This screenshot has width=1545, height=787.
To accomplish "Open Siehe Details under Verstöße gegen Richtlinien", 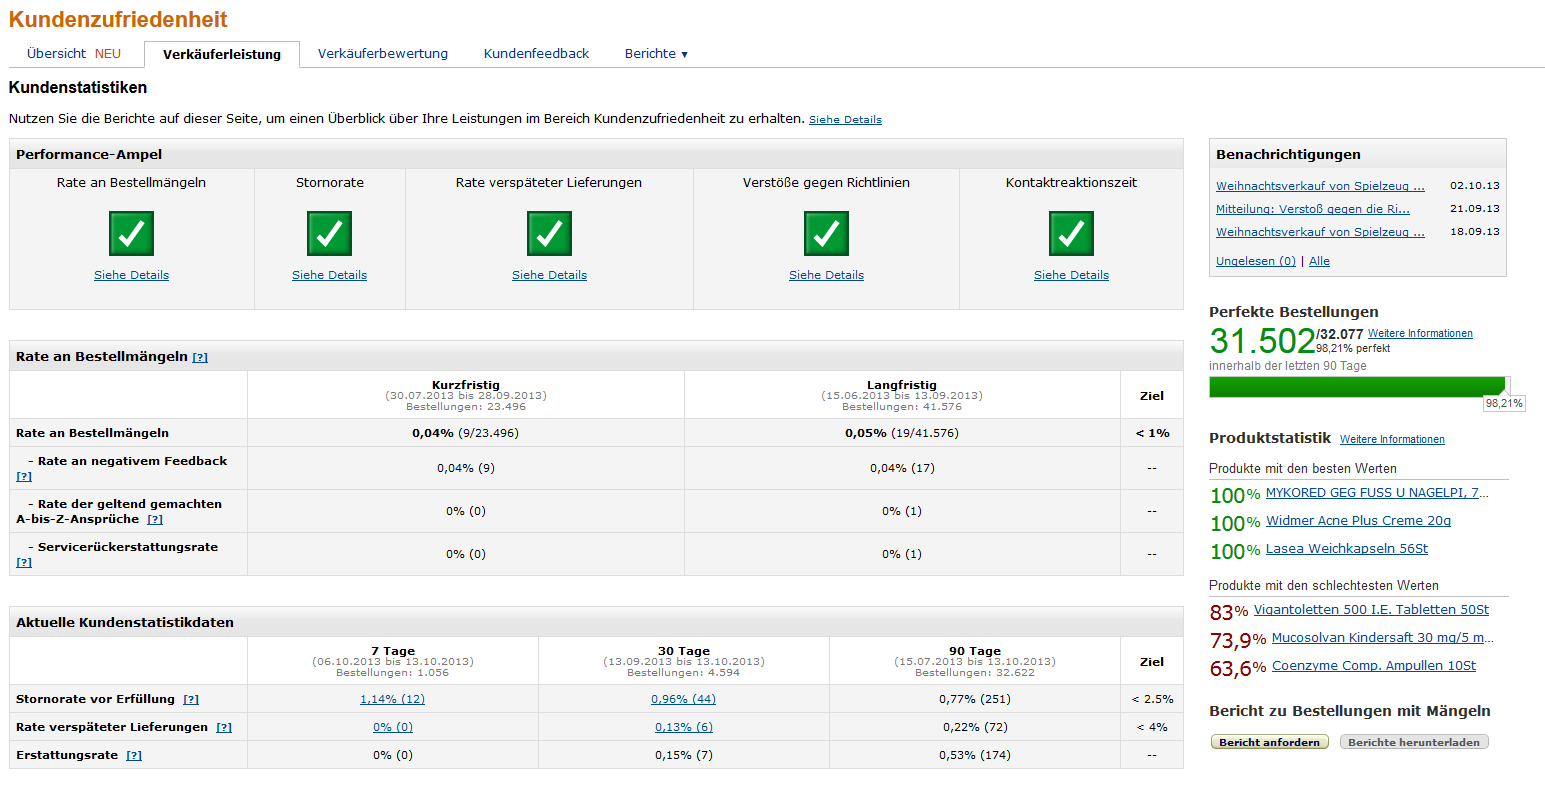I will pyautogui.click(x=826, y=275).
